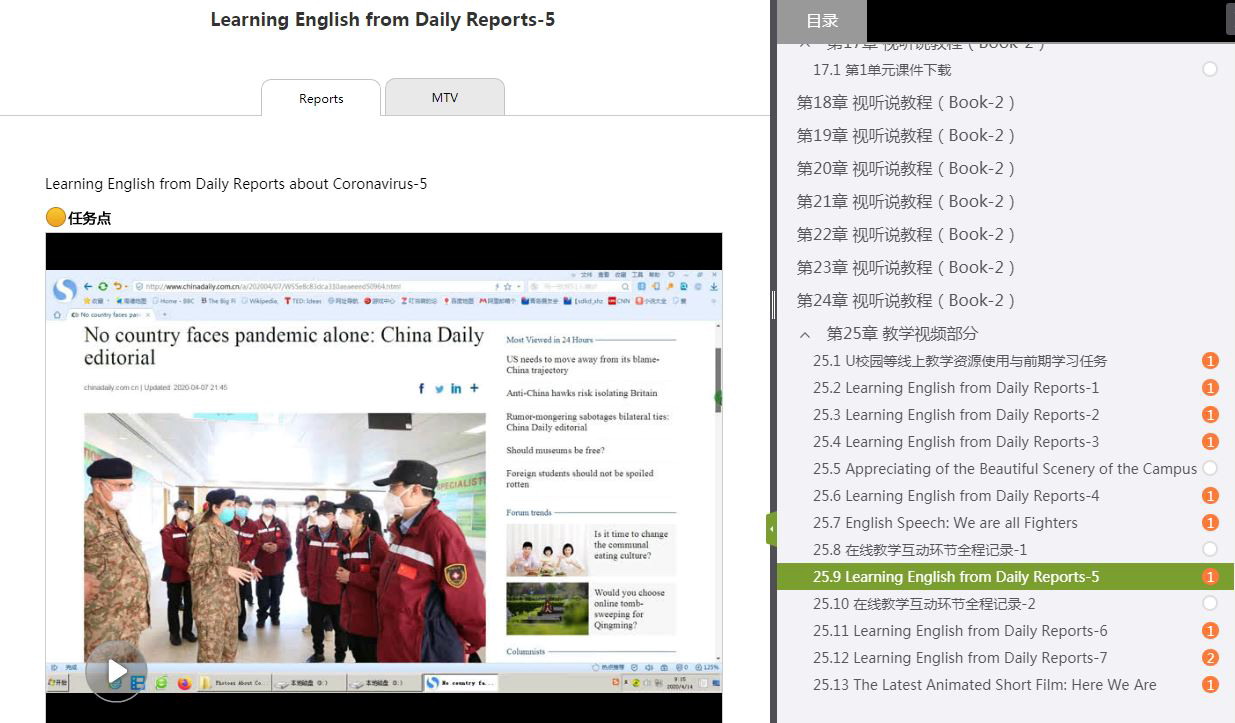Click the 125% zoom level control in the screenshot
Viewport: 1235px width, 723px height.
tap(710, 668)
